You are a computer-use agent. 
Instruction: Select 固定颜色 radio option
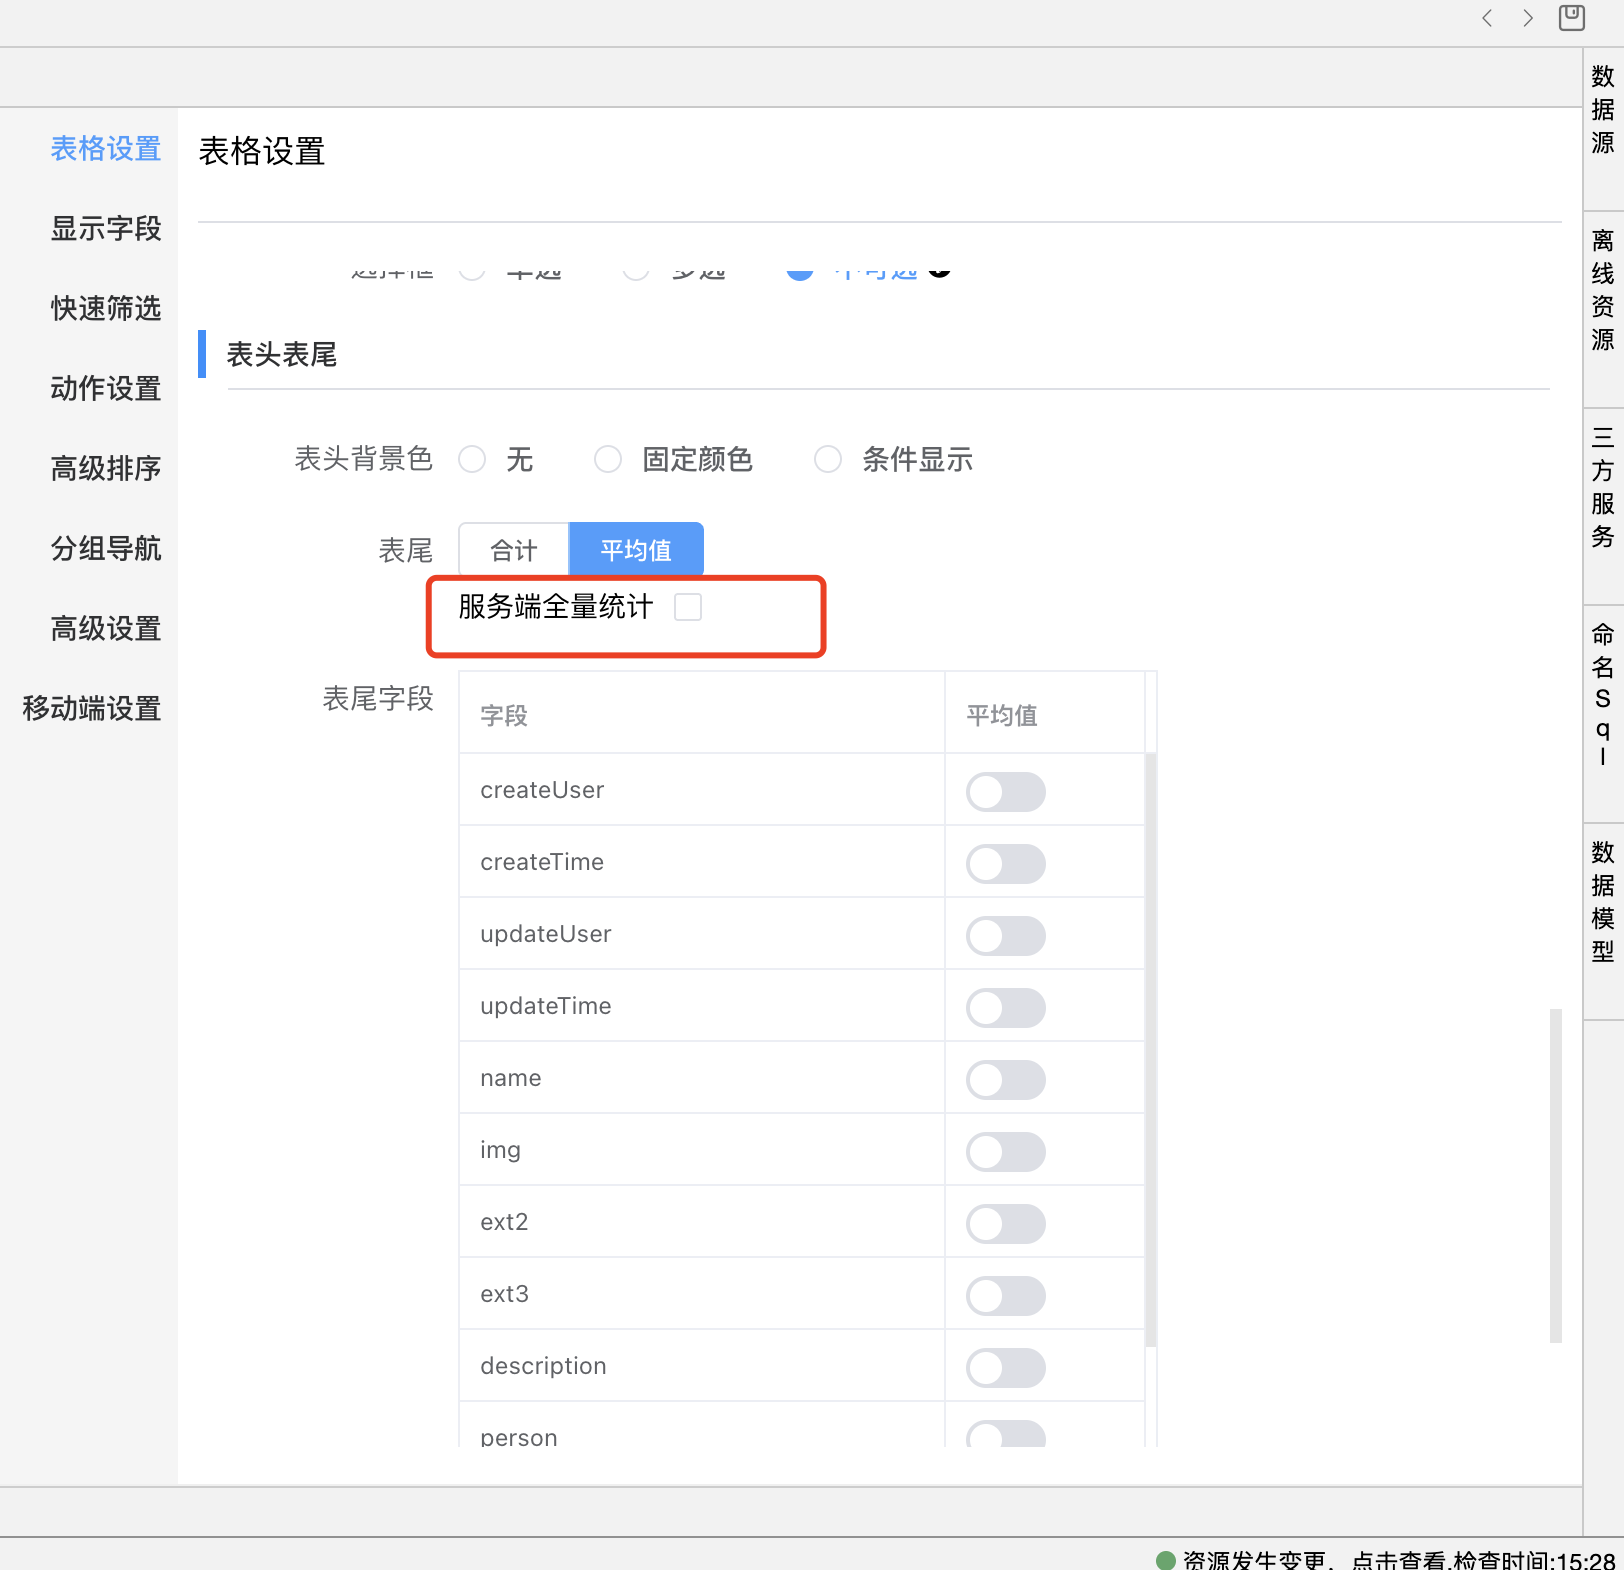click(x=608, y=460)
